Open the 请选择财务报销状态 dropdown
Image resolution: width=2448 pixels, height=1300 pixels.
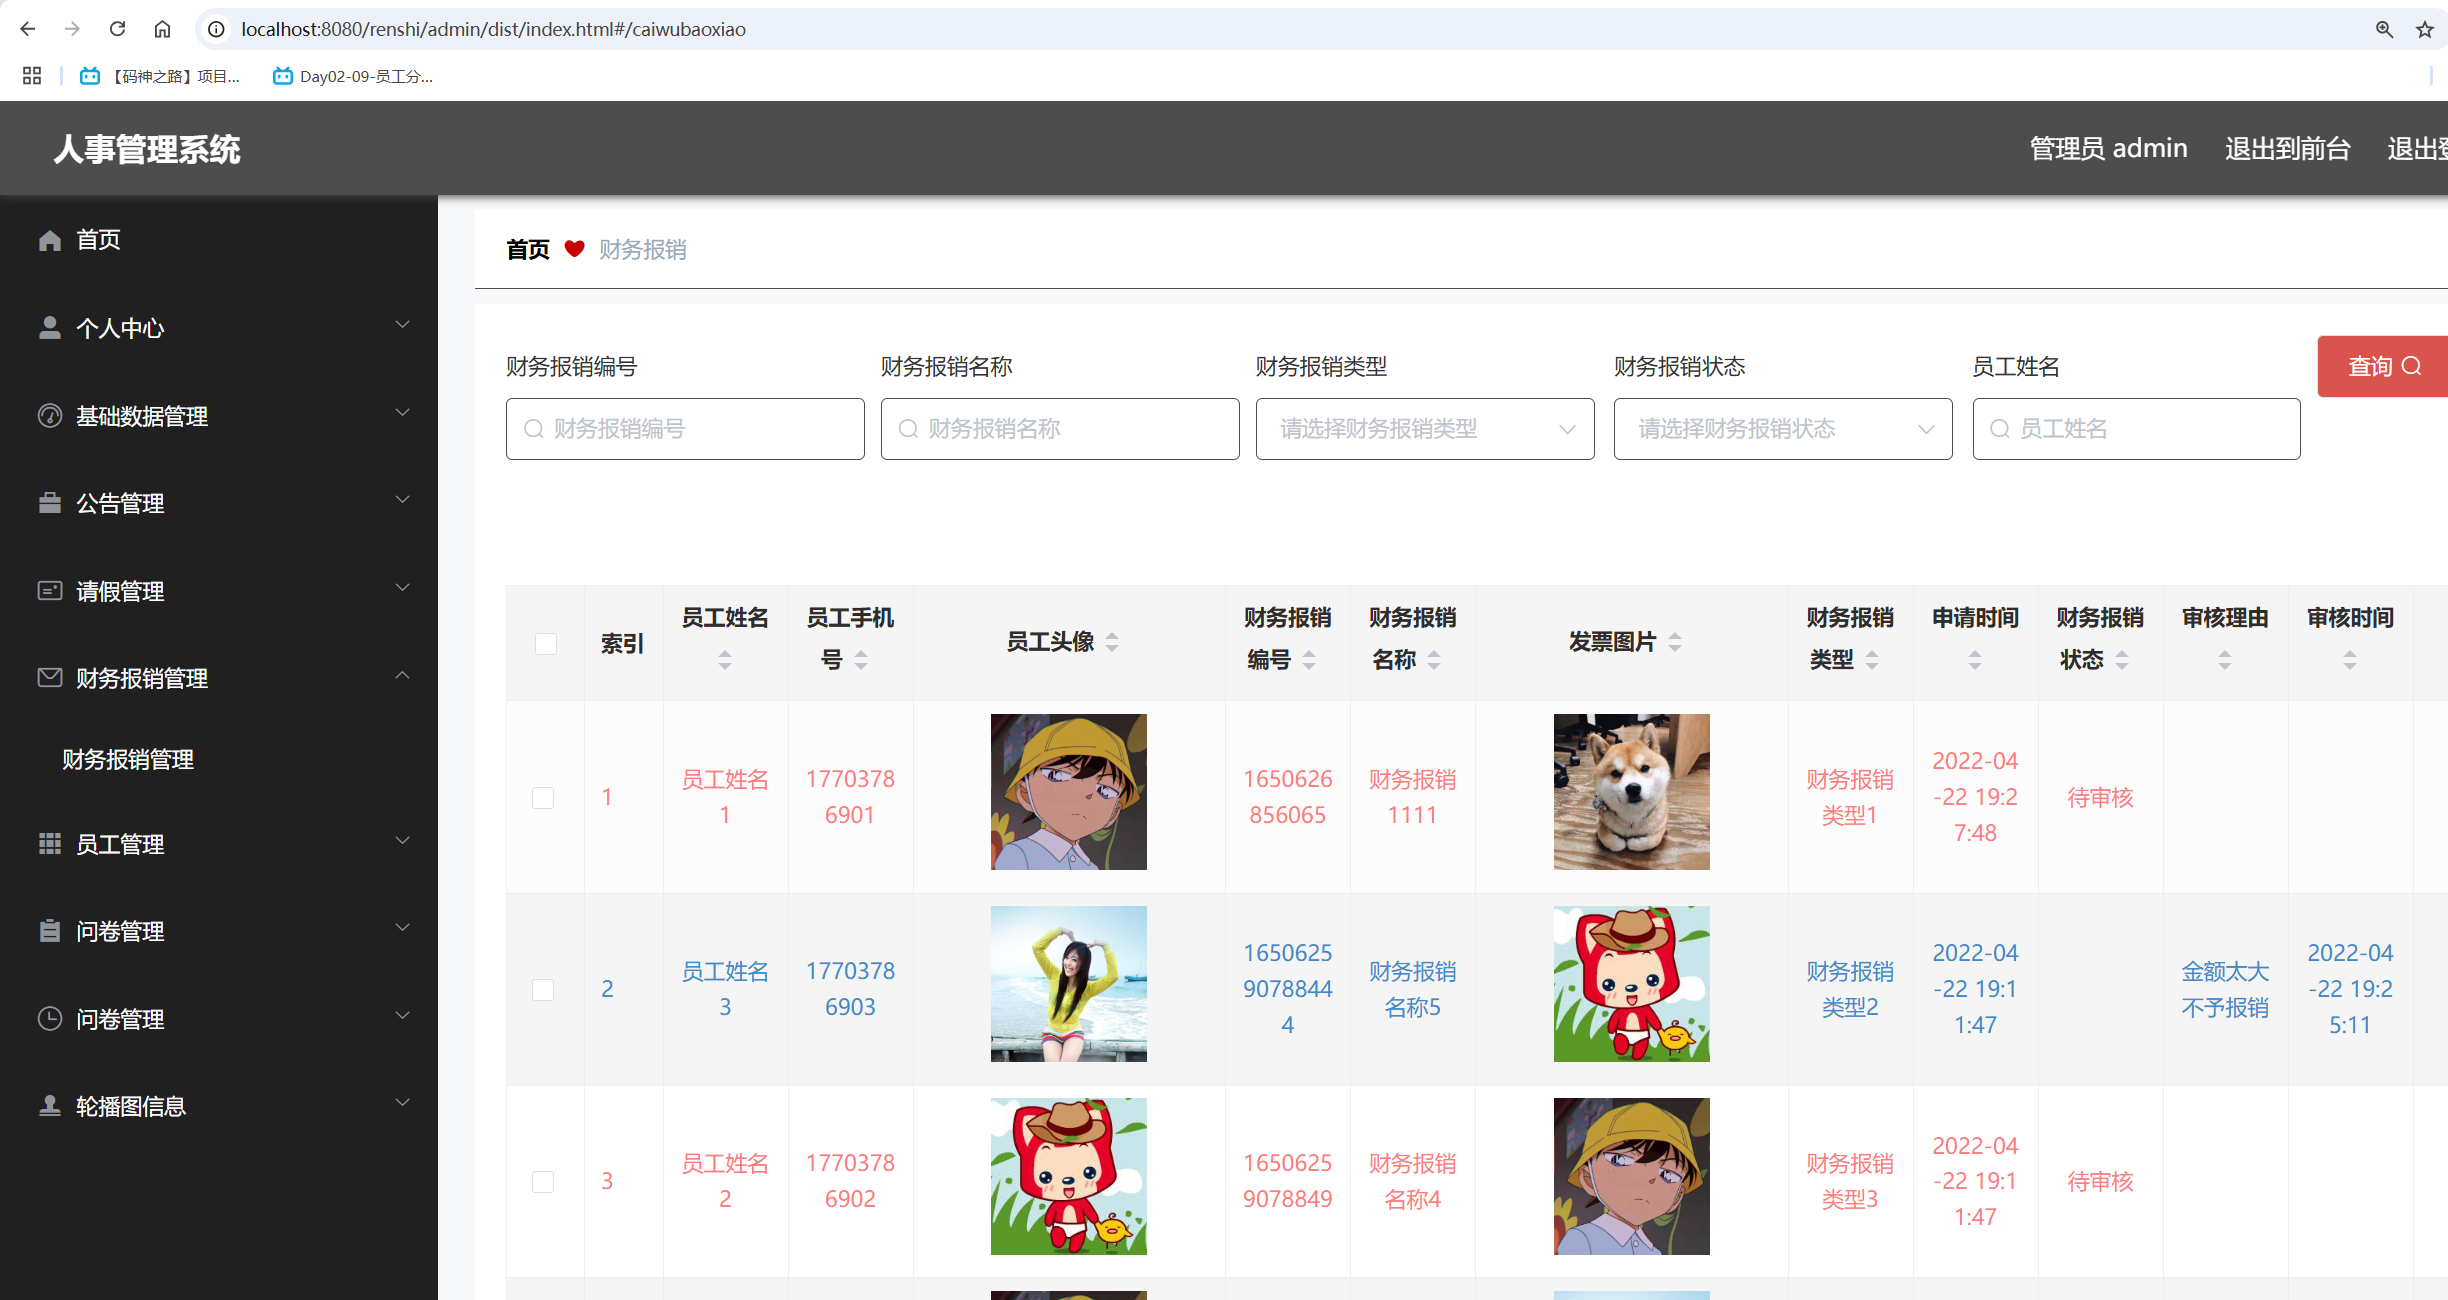tap(1783, 429)
